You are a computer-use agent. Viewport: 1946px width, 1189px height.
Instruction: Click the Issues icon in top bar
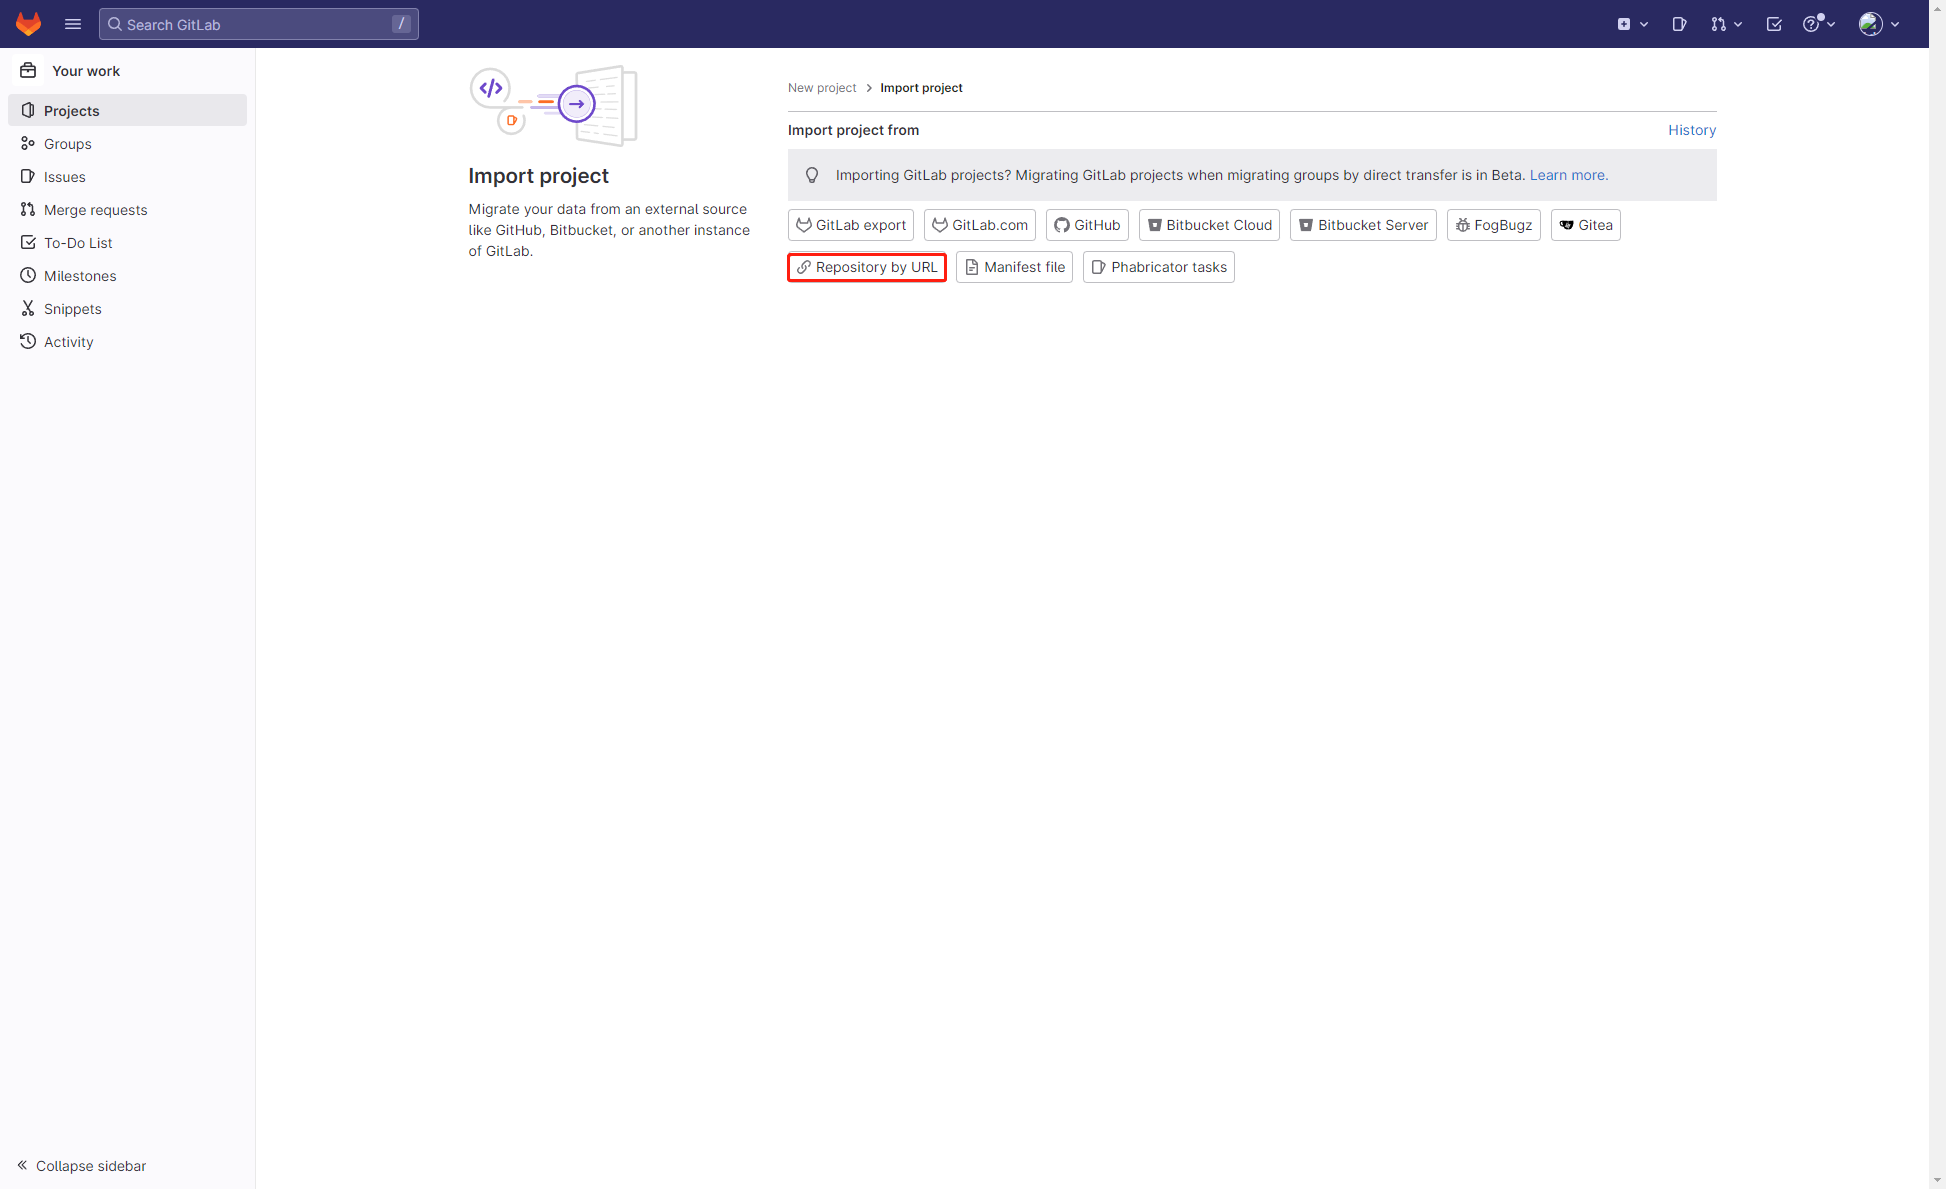(1679, 24)
